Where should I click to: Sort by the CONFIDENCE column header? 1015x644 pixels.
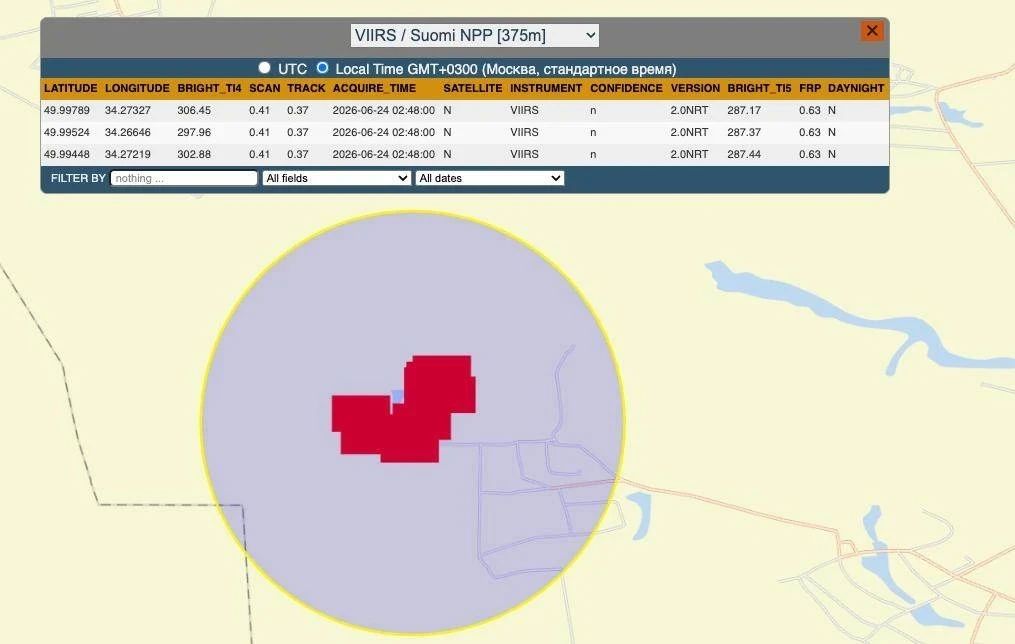point(626,88)
